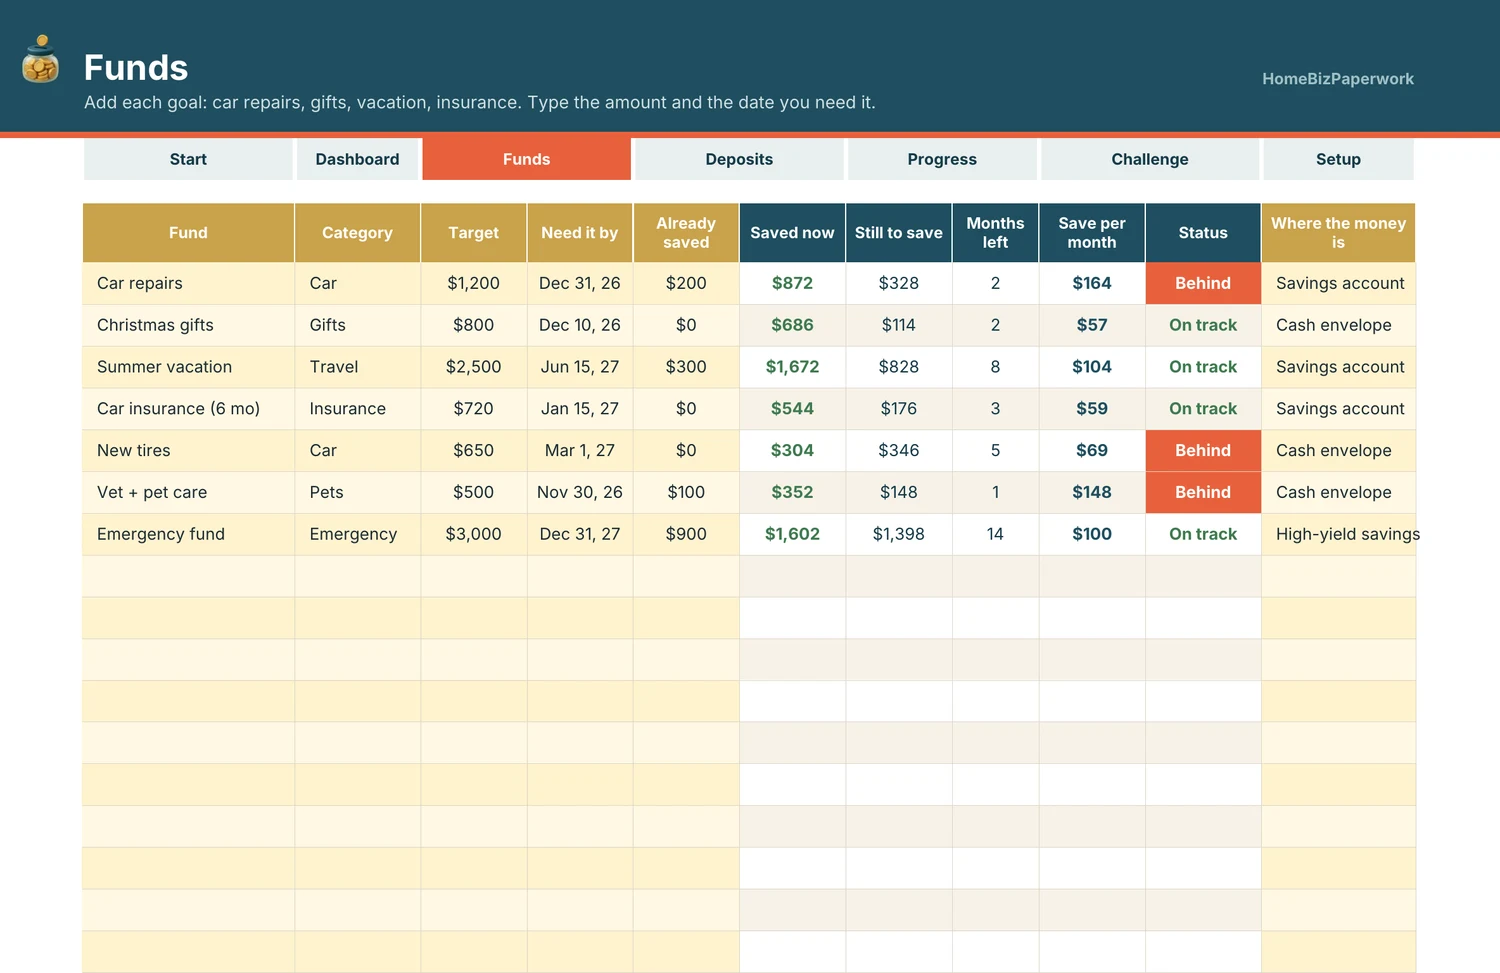Click the Where the money is header
Screen dimensions: 1500x973
coord(1339,233)
